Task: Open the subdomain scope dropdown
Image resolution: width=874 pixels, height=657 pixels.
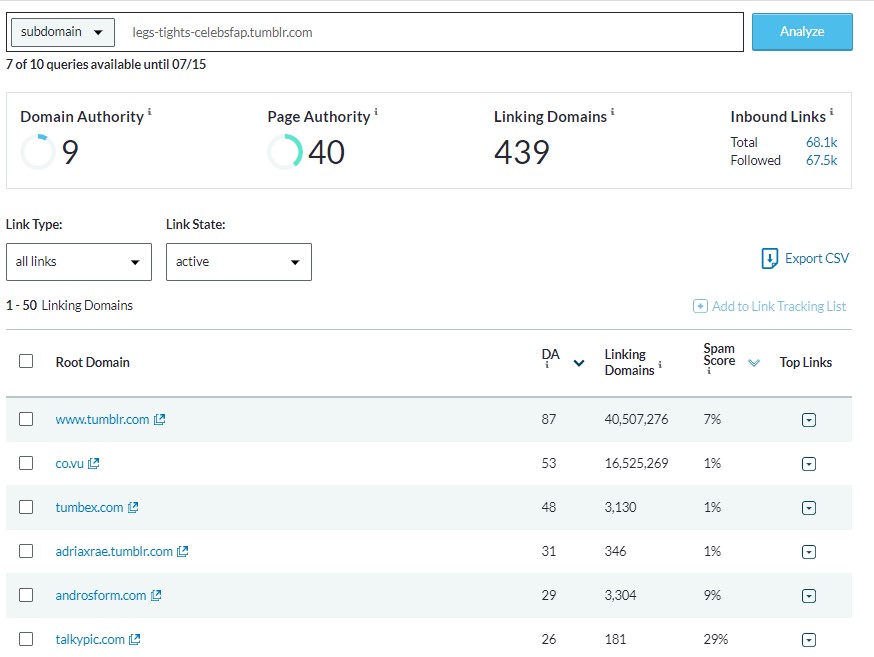Action: pyautogui.click(x=63, y=32)
